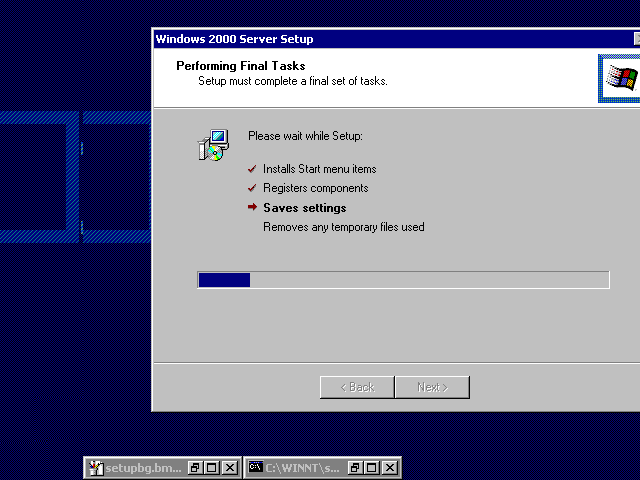Viewport: 640px width, 480px height.
Task: Maximize the minimized setupbg.bmp window
Action: (213, 467)
